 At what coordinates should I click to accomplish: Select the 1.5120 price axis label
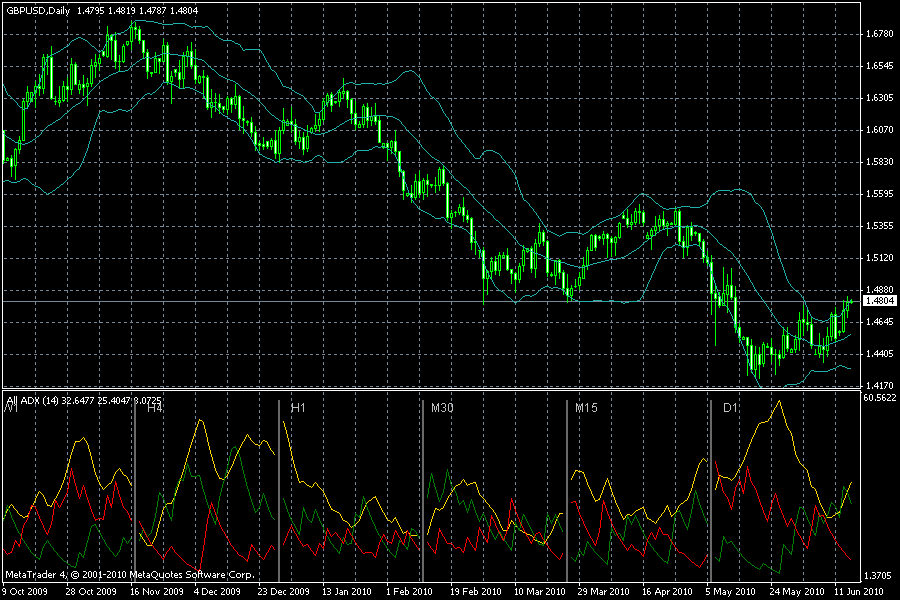click(x=880, y=258)
